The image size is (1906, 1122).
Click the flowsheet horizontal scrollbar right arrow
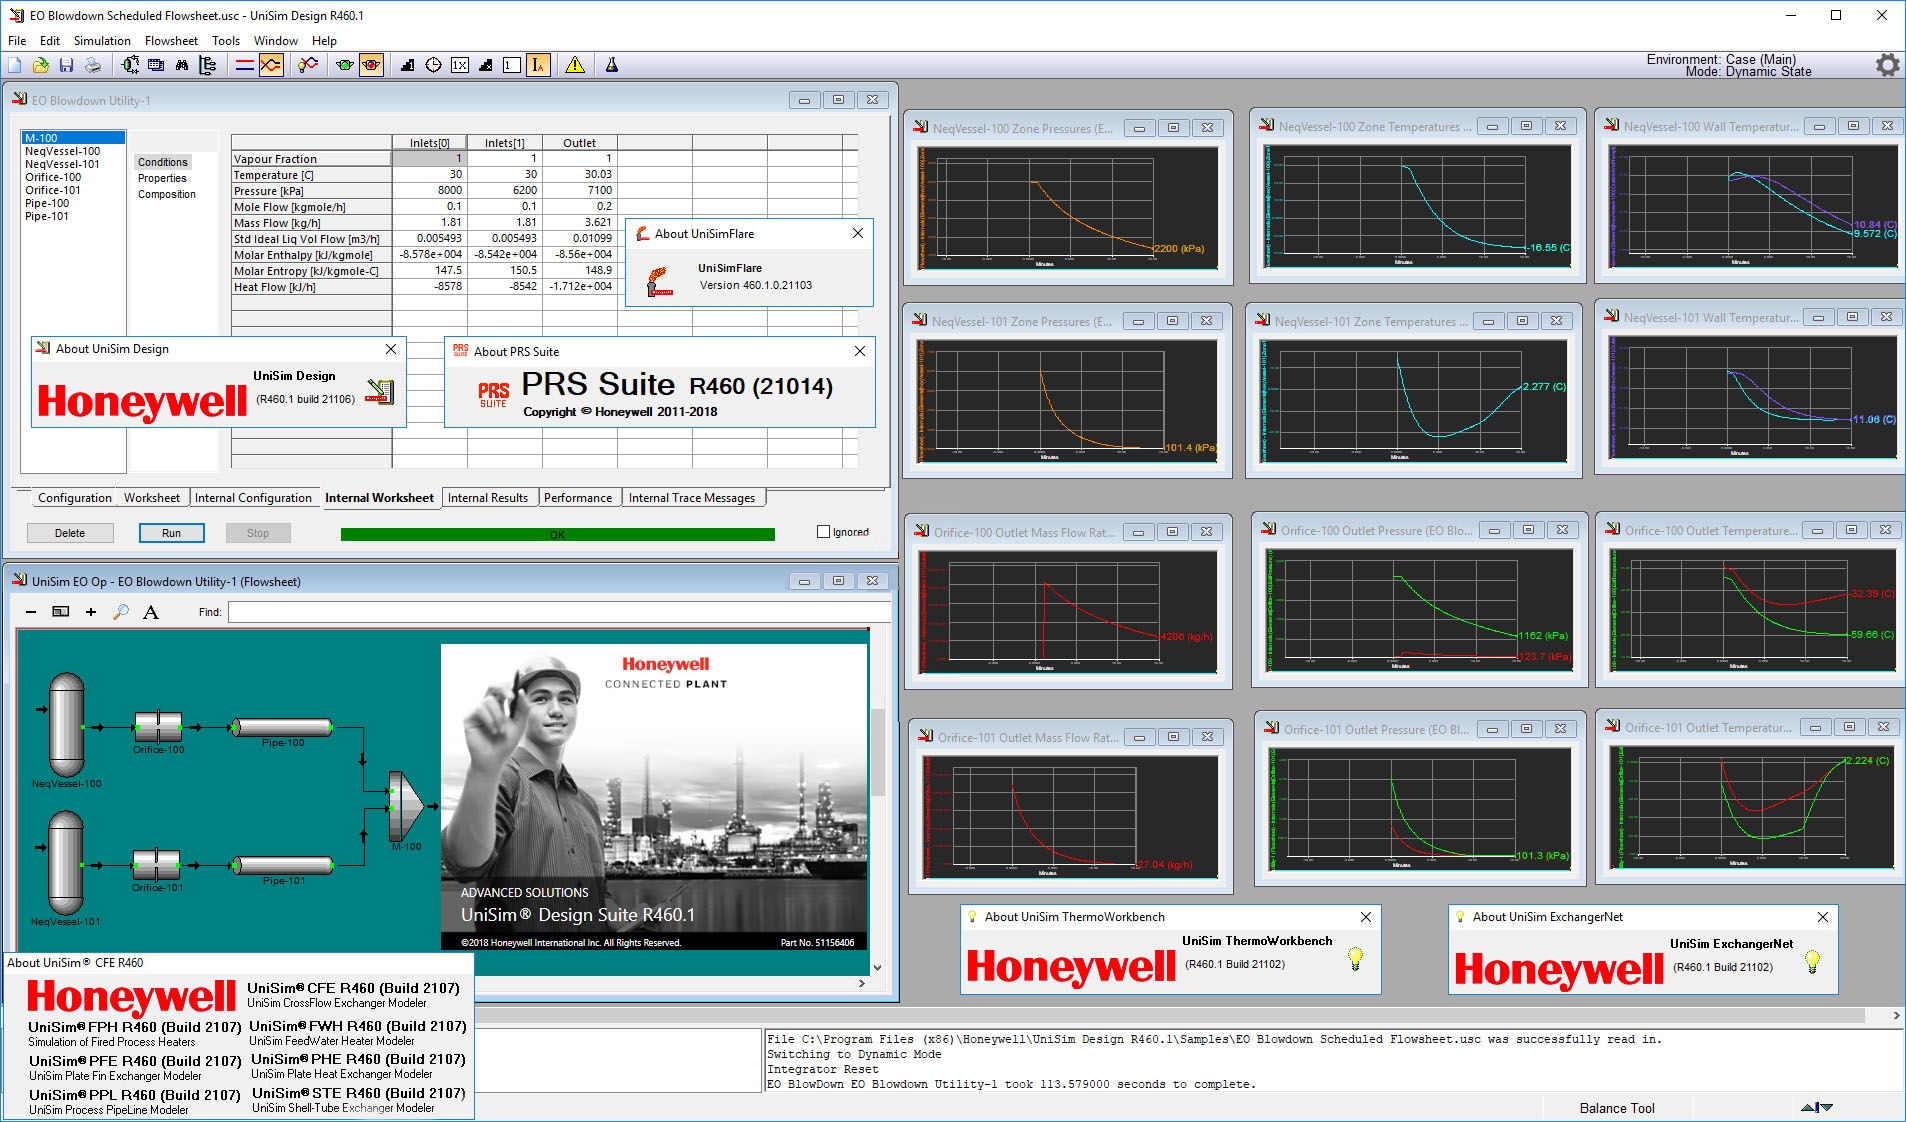point(862,984)
